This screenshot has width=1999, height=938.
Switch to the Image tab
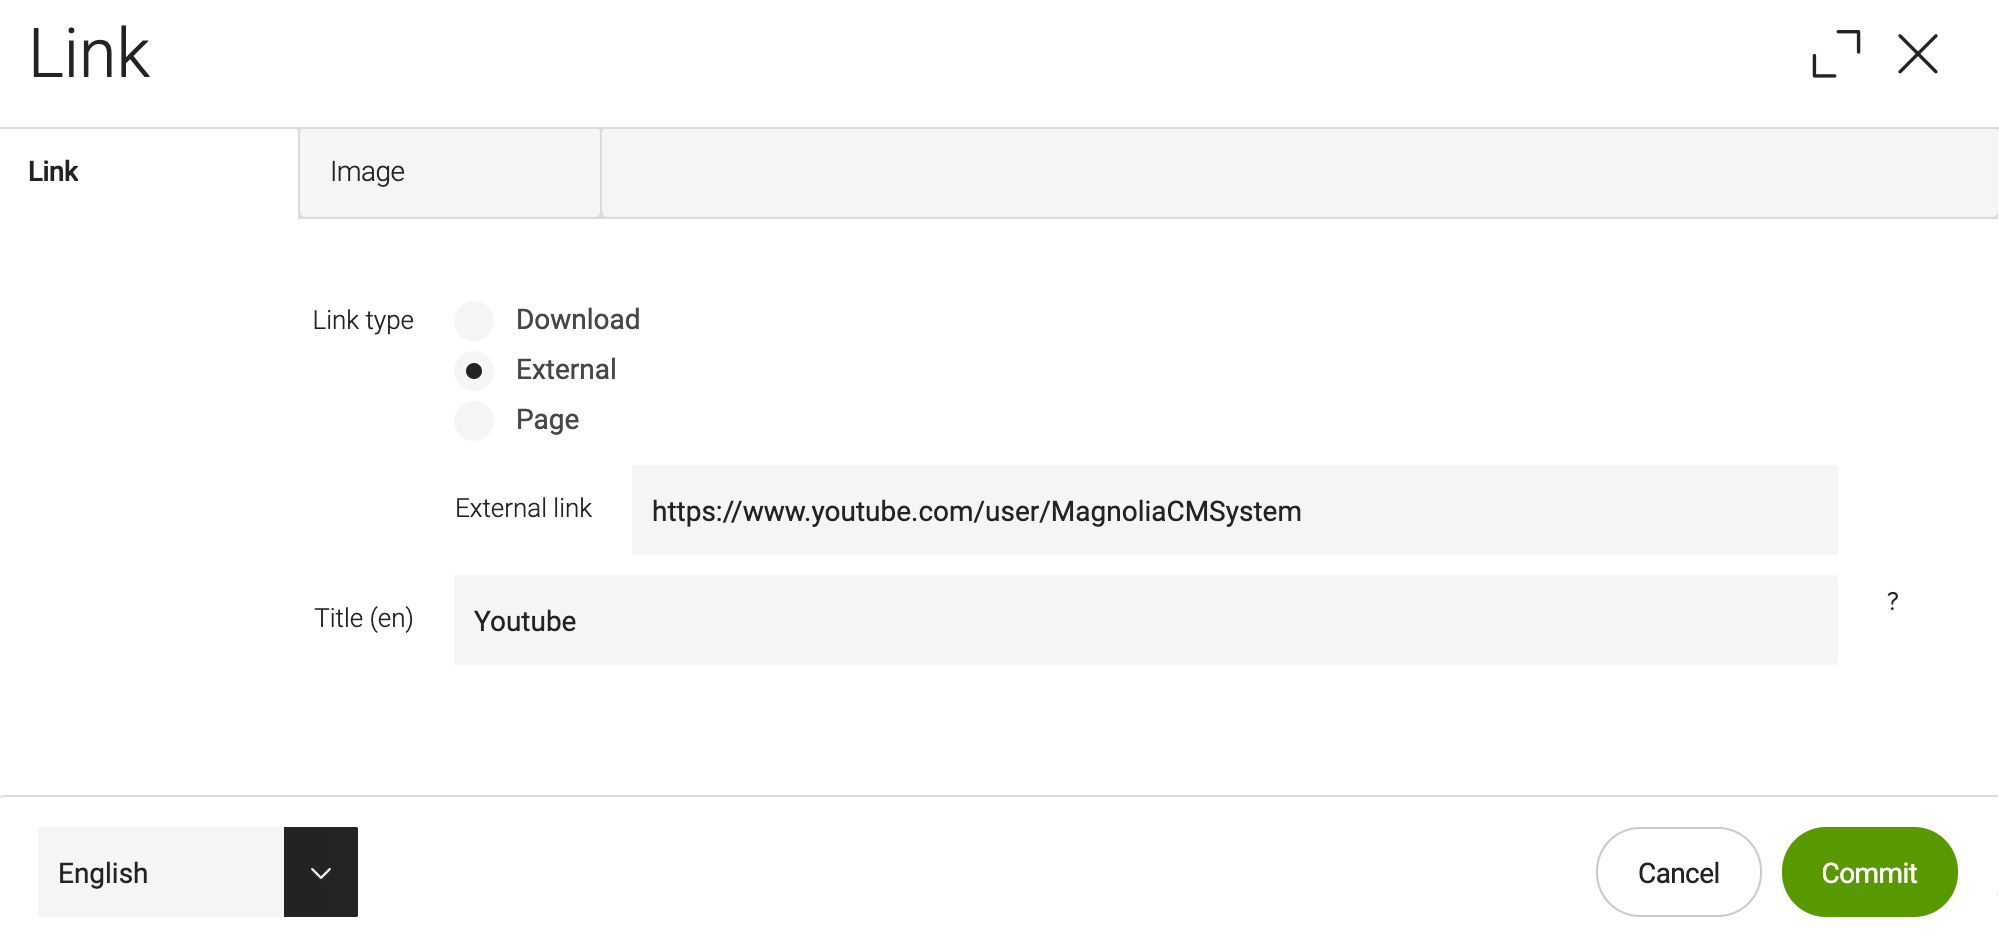pyautogui.click(x=366, y=172)
